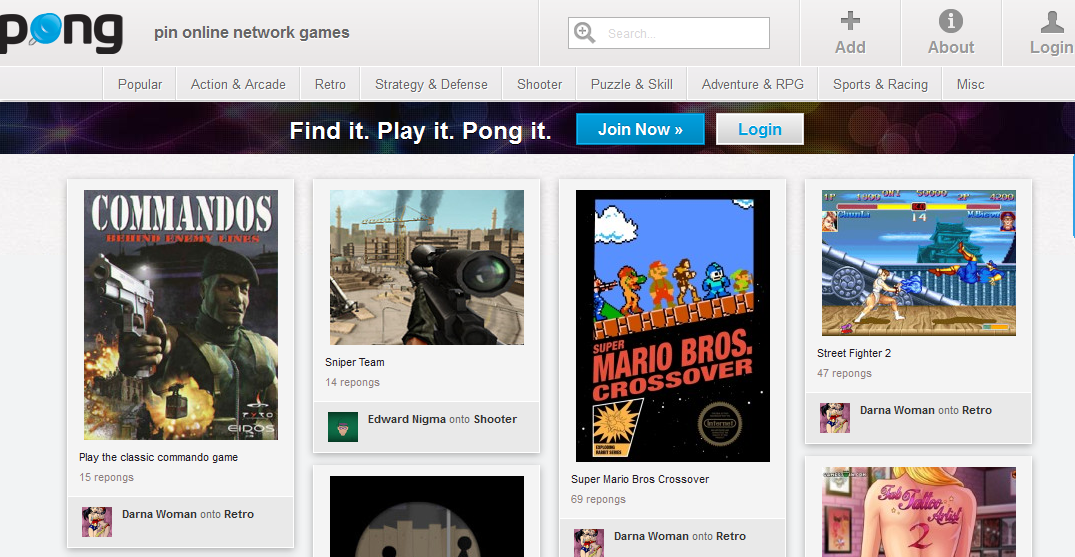Image resolution: width=1075 pixels, height=557 pixels.
Task: Click Darna Woman name under Commandos card
Action: pos(160,514)
